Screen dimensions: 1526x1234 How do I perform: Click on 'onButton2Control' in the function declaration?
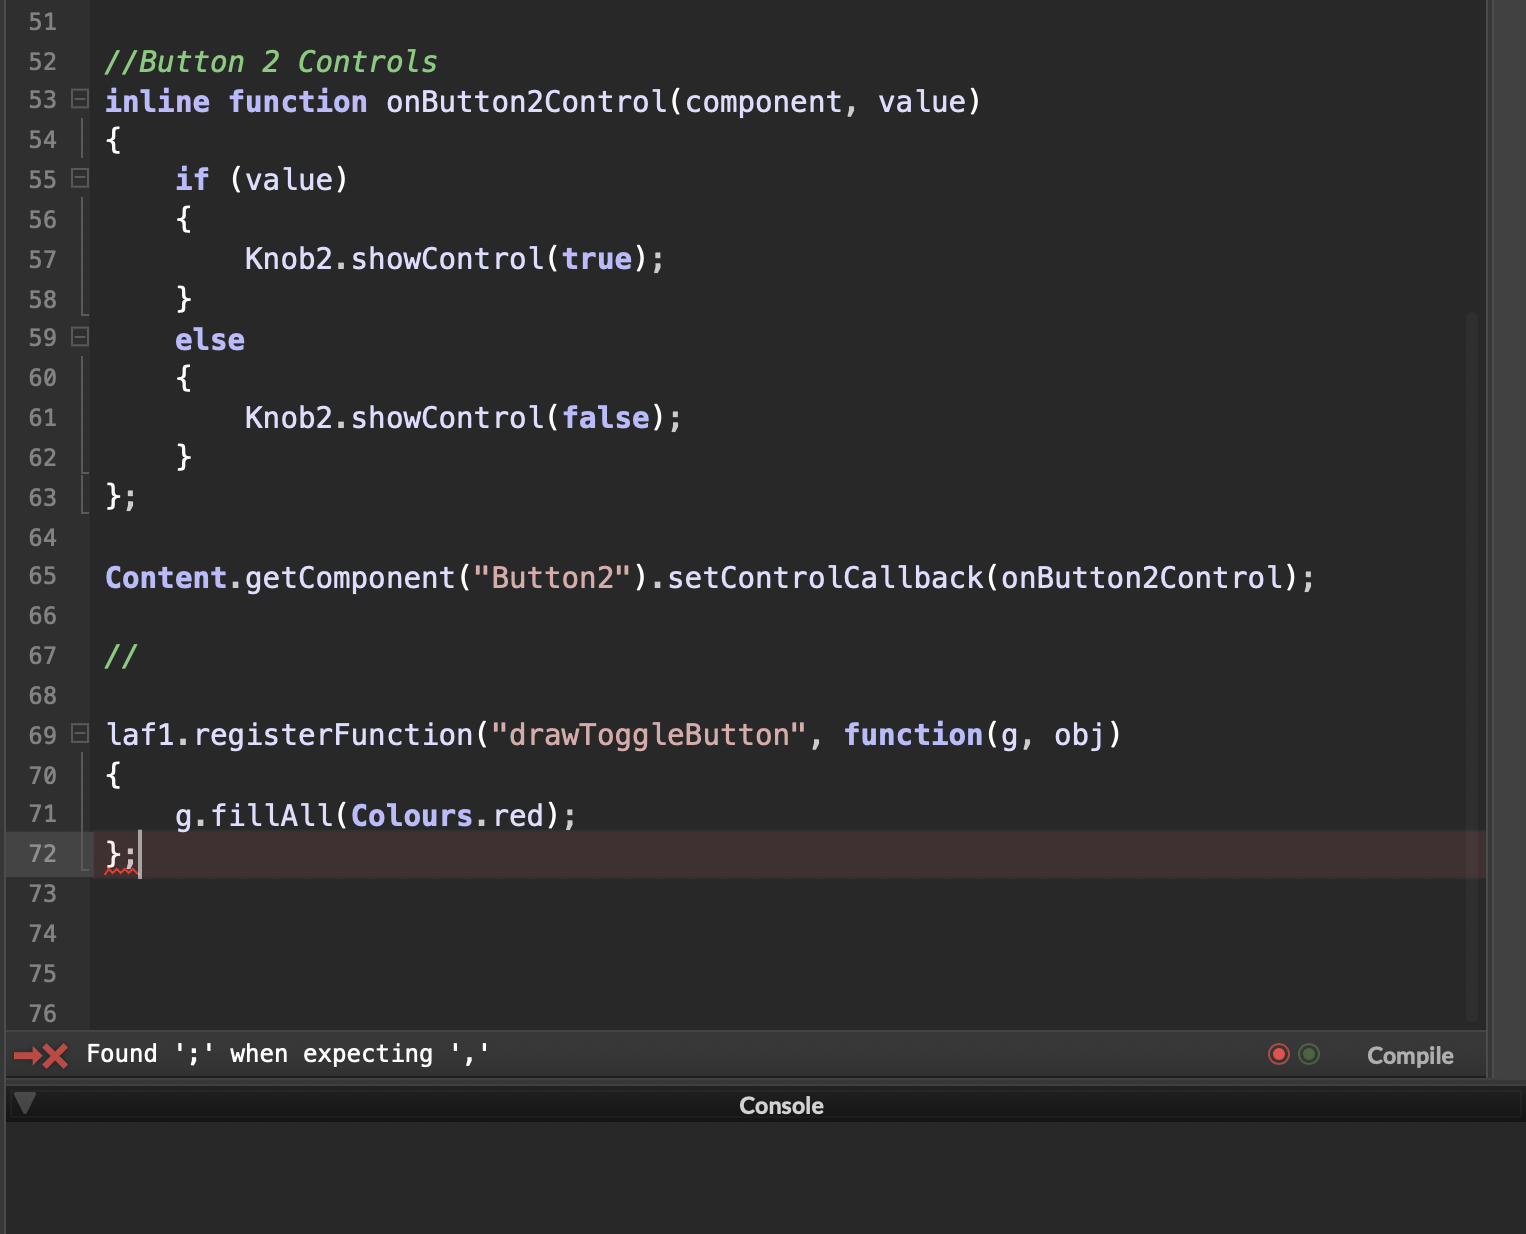527,101
